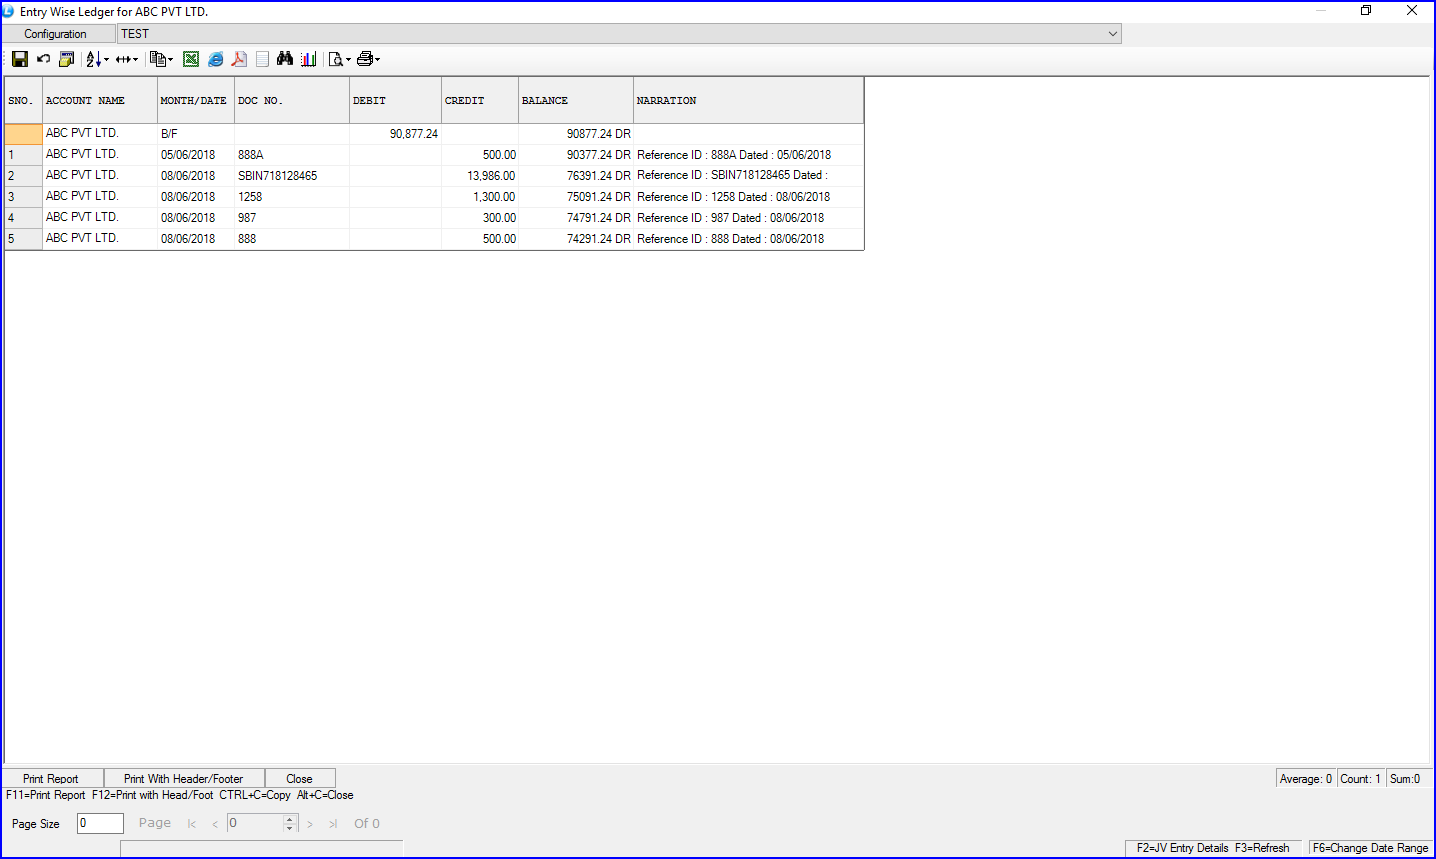This screenshot has height=859, width=1436.
Task: Export ledger to Excel icon
Action: coord(191,59)
